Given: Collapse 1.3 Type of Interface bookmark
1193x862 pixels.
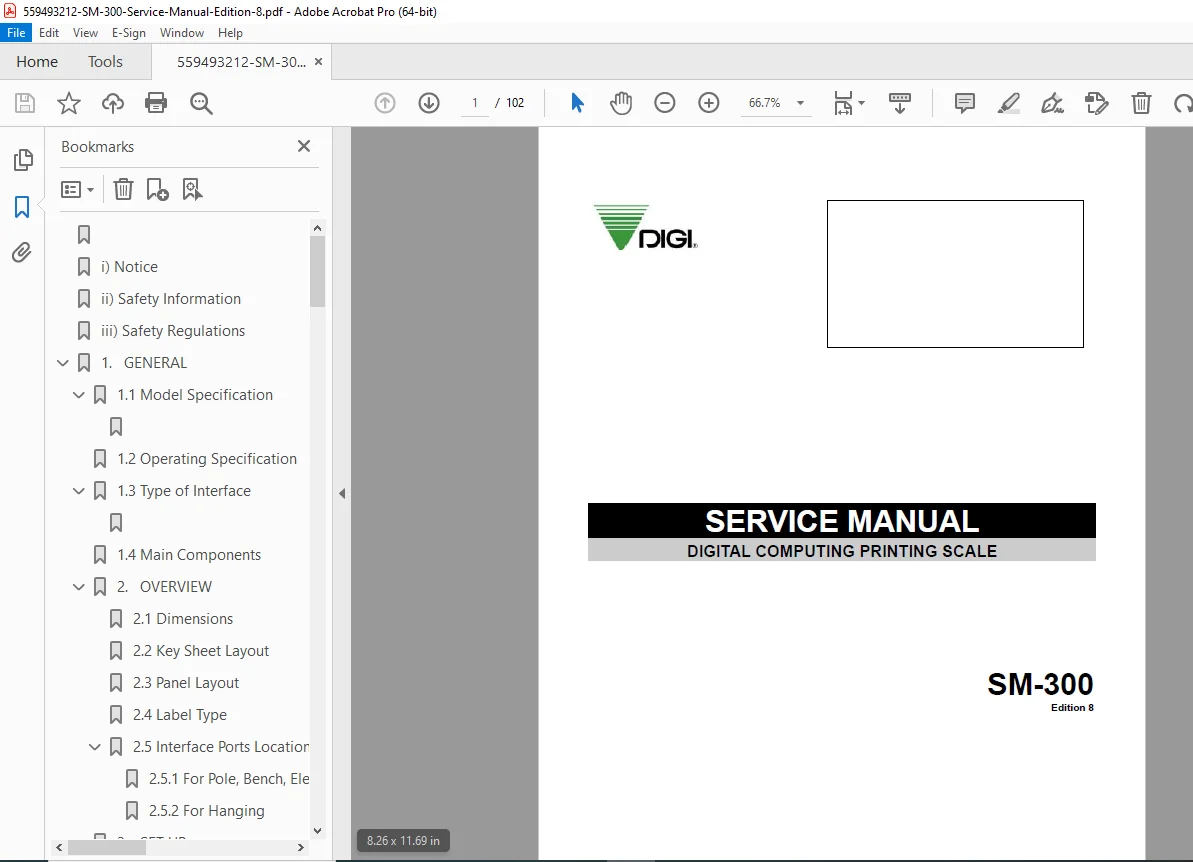Looking at the screenshot, I should (x=78, y=491).
